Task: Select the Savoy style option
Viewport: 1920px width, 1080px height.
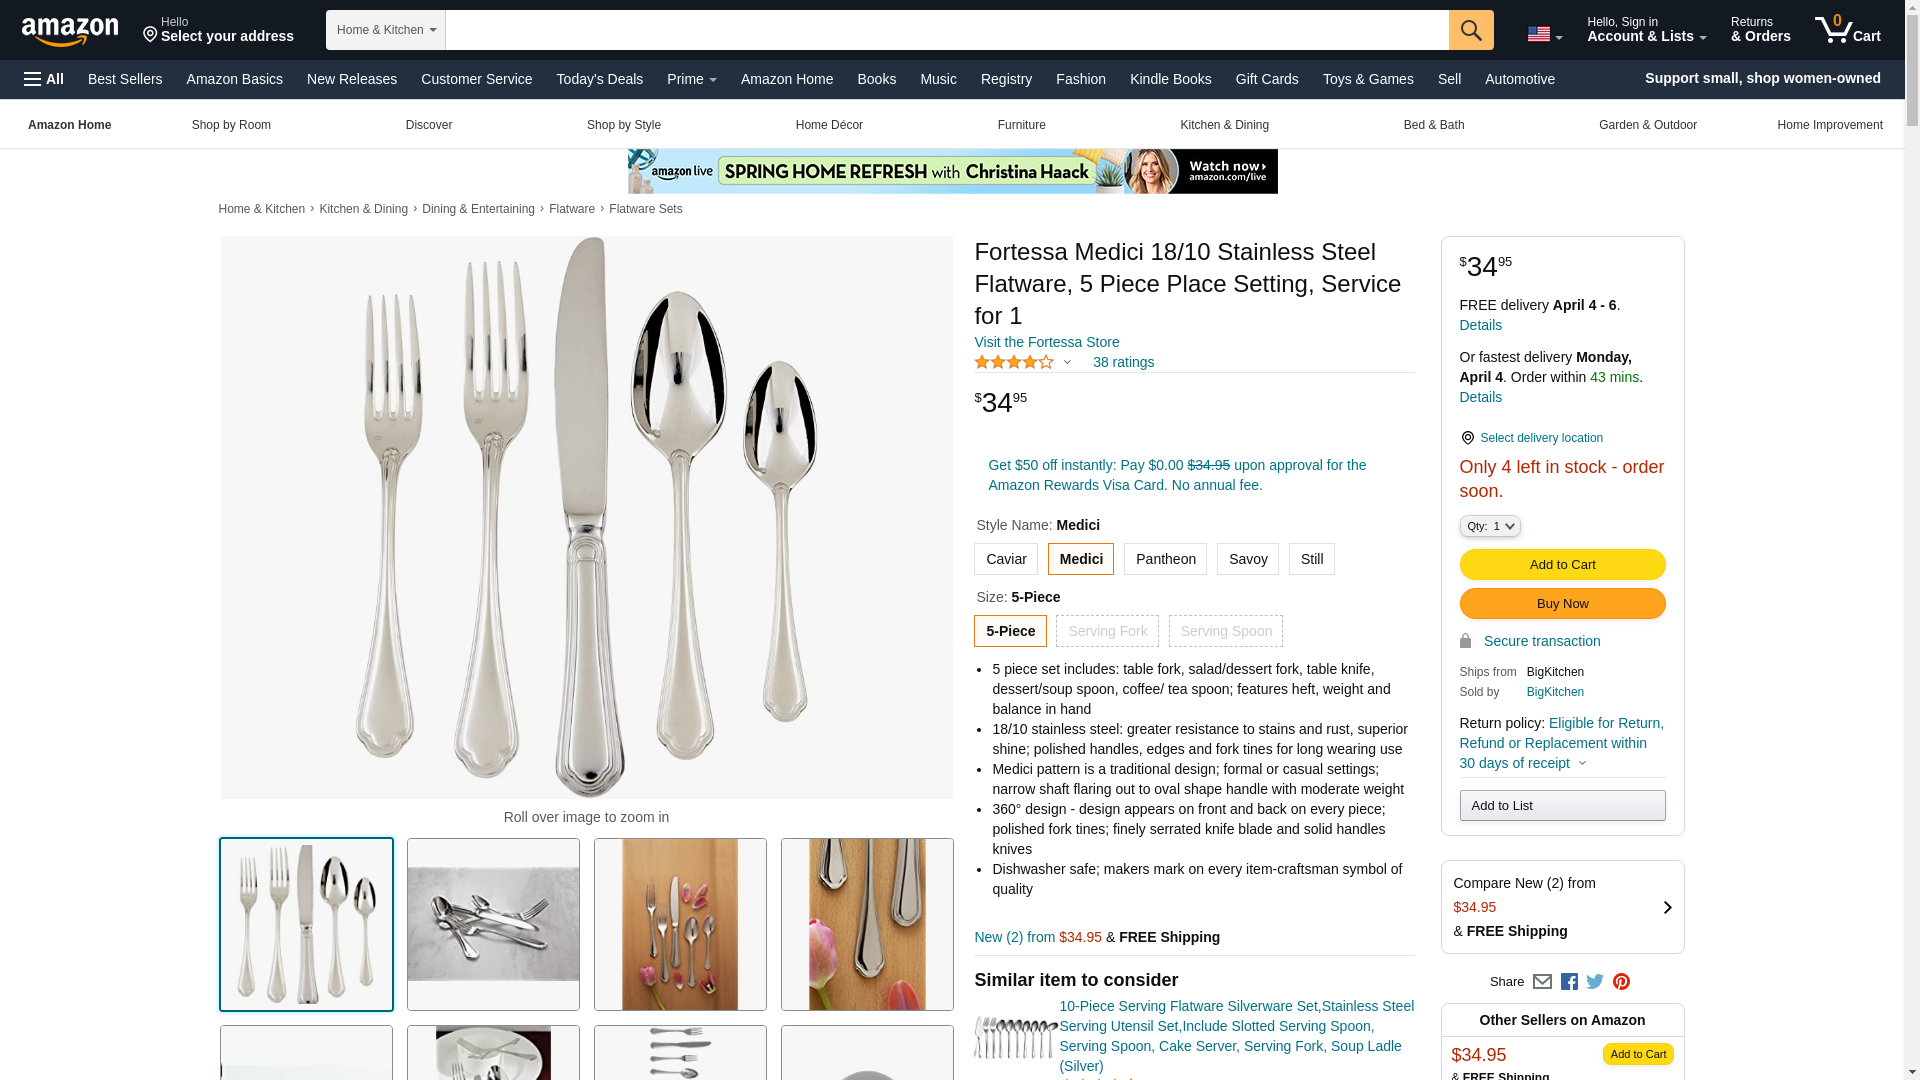Action: pos(1248,559)
